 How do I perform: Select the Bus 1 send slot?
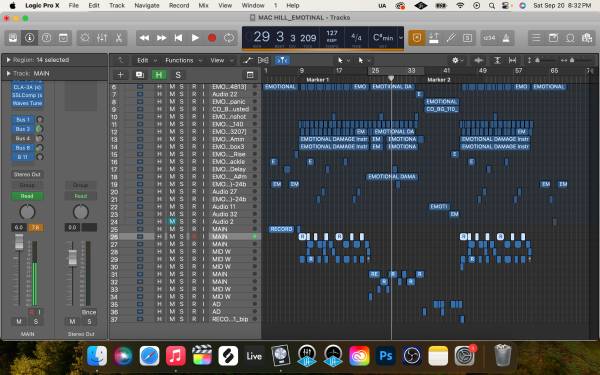click(x=23, y=120)
